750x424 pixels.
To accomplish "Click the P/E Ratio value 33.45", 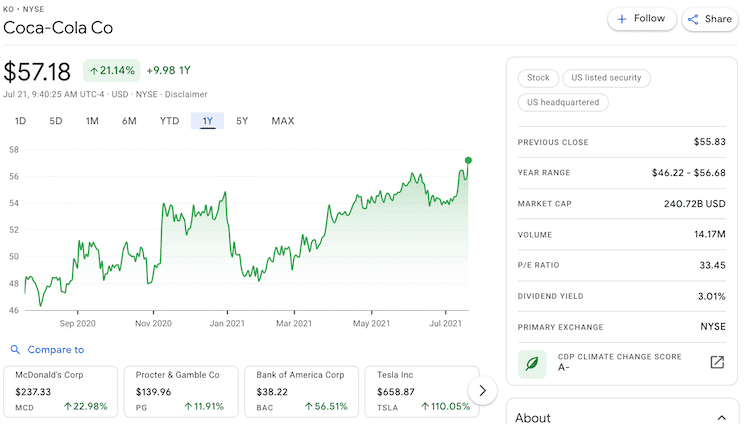I will 712,265.
